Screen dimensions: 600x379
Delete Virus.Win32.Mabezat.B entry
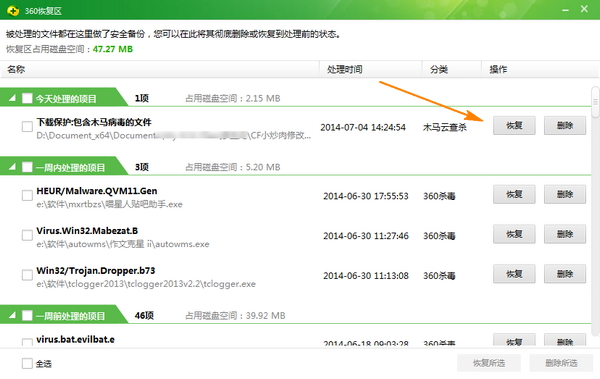565,234
